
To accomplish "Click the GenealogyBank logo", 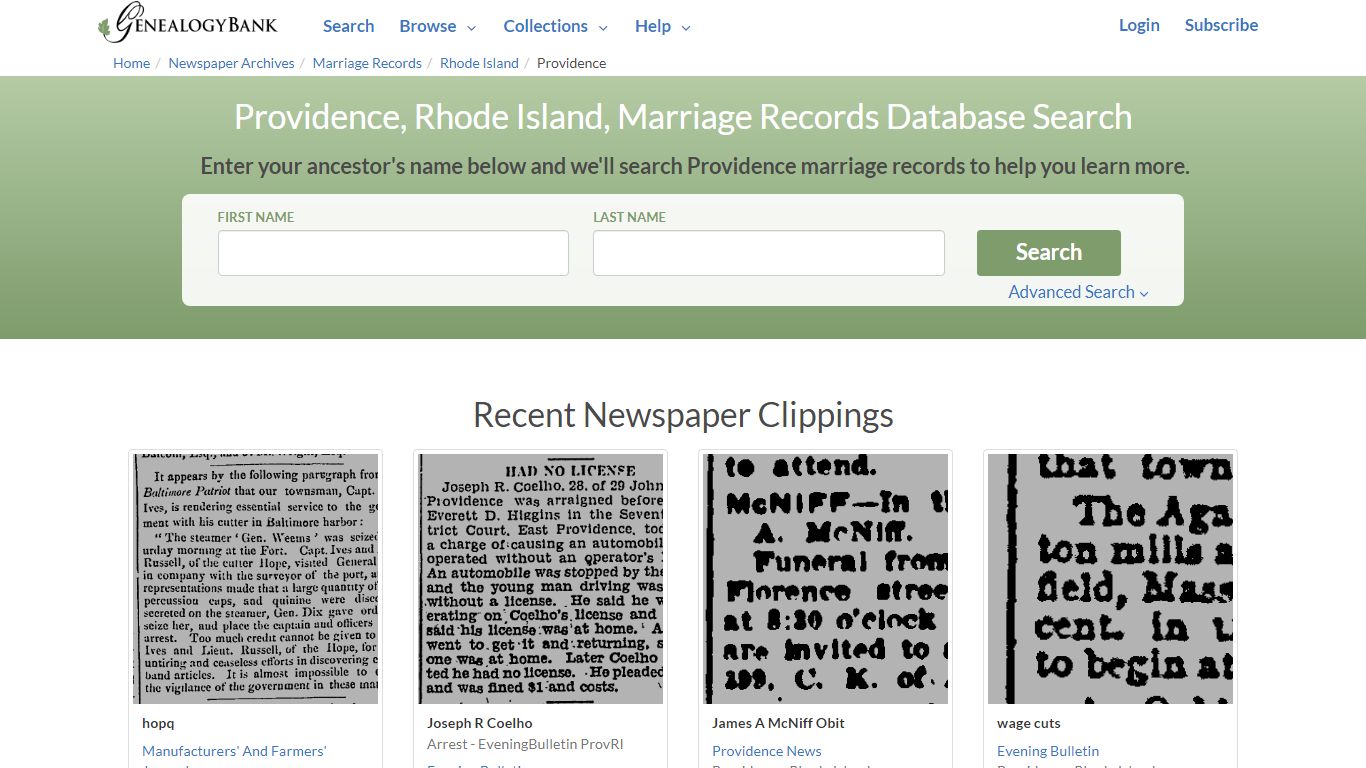I will tap(188, 24).
